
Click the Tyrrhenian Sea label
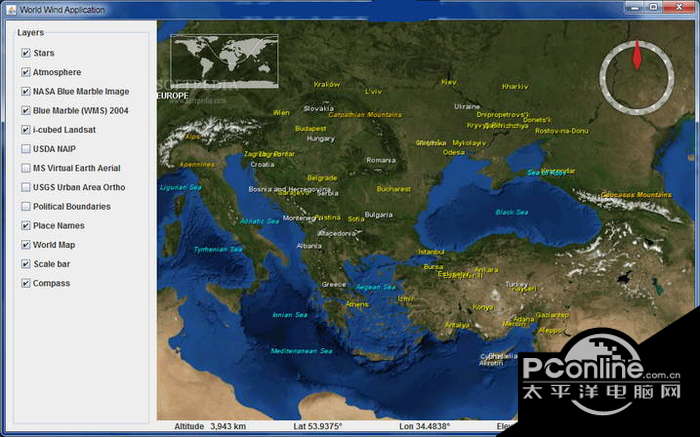[218, 250]
